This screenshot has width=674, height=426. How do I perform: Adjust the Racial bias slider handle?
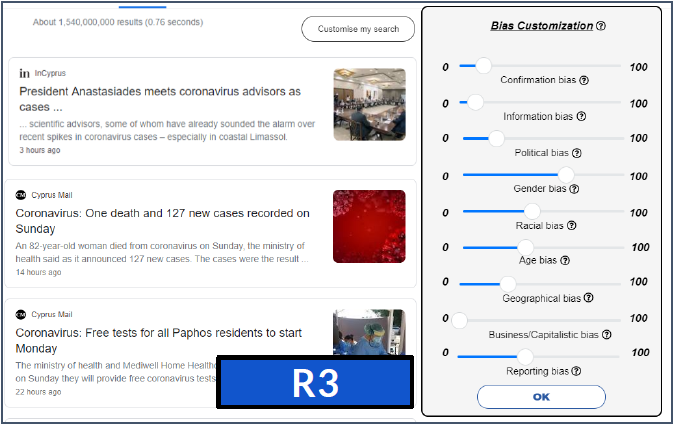(x=532, y=211)
